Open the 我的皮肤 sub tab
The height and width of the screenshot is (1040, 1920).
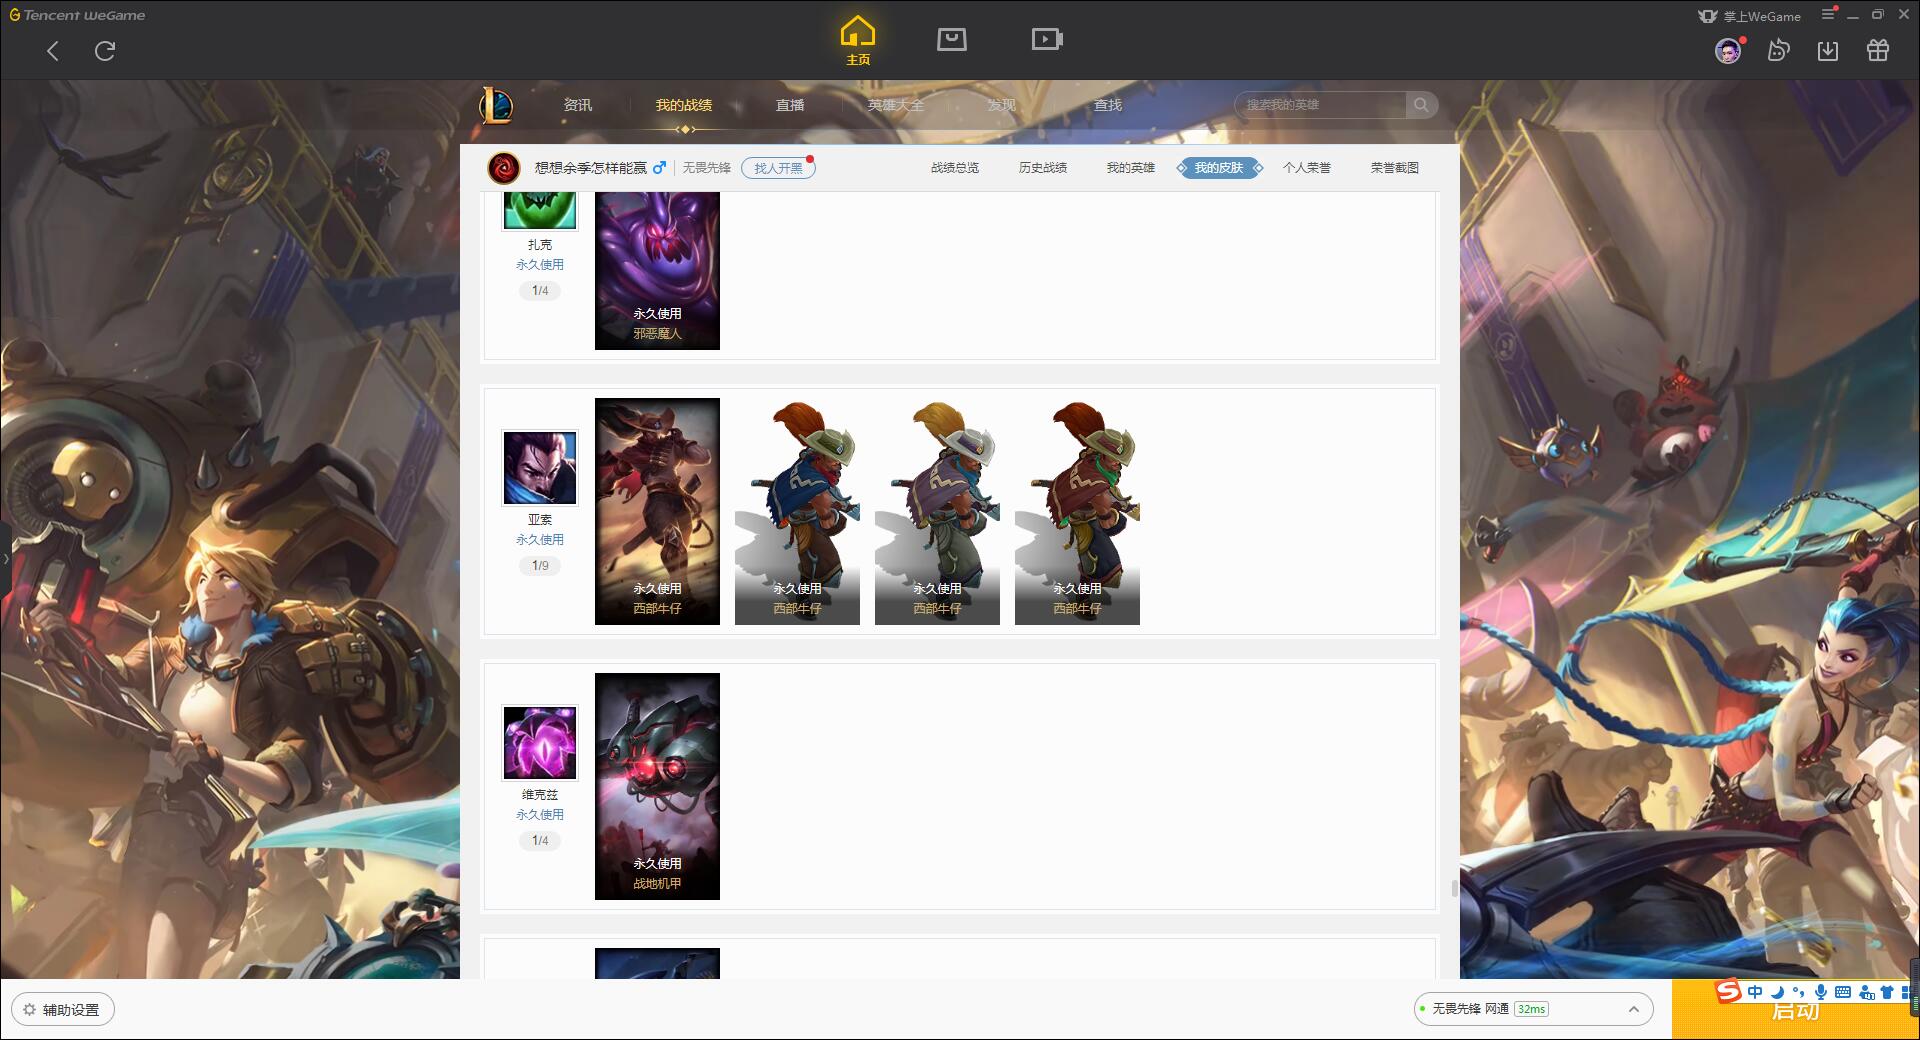tap(1219, 168)
